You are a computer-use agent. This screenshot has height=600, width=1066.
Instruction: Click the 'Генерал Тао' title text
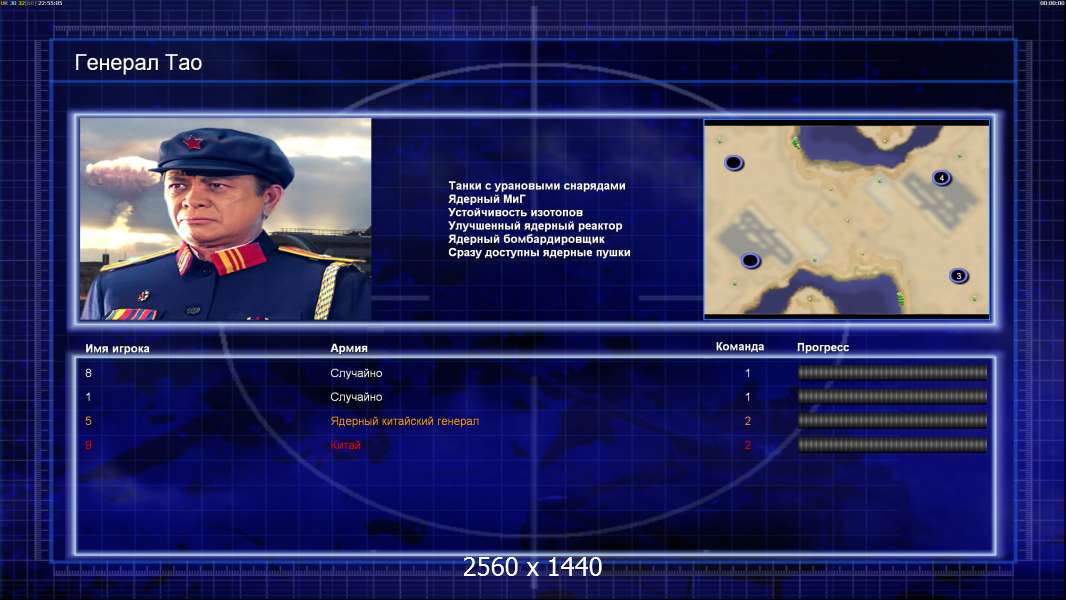(138, 63)
